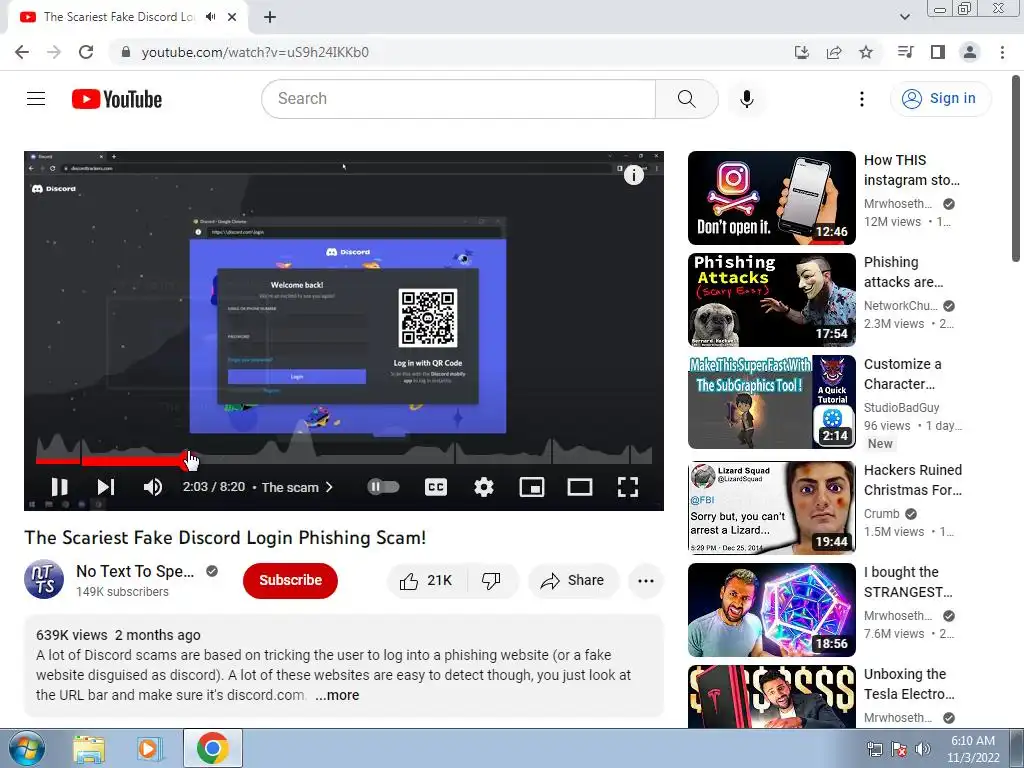This screenshot has width=1024, height=768.
Task: Open the NTTS channel avatar
Action: (44, 579)
